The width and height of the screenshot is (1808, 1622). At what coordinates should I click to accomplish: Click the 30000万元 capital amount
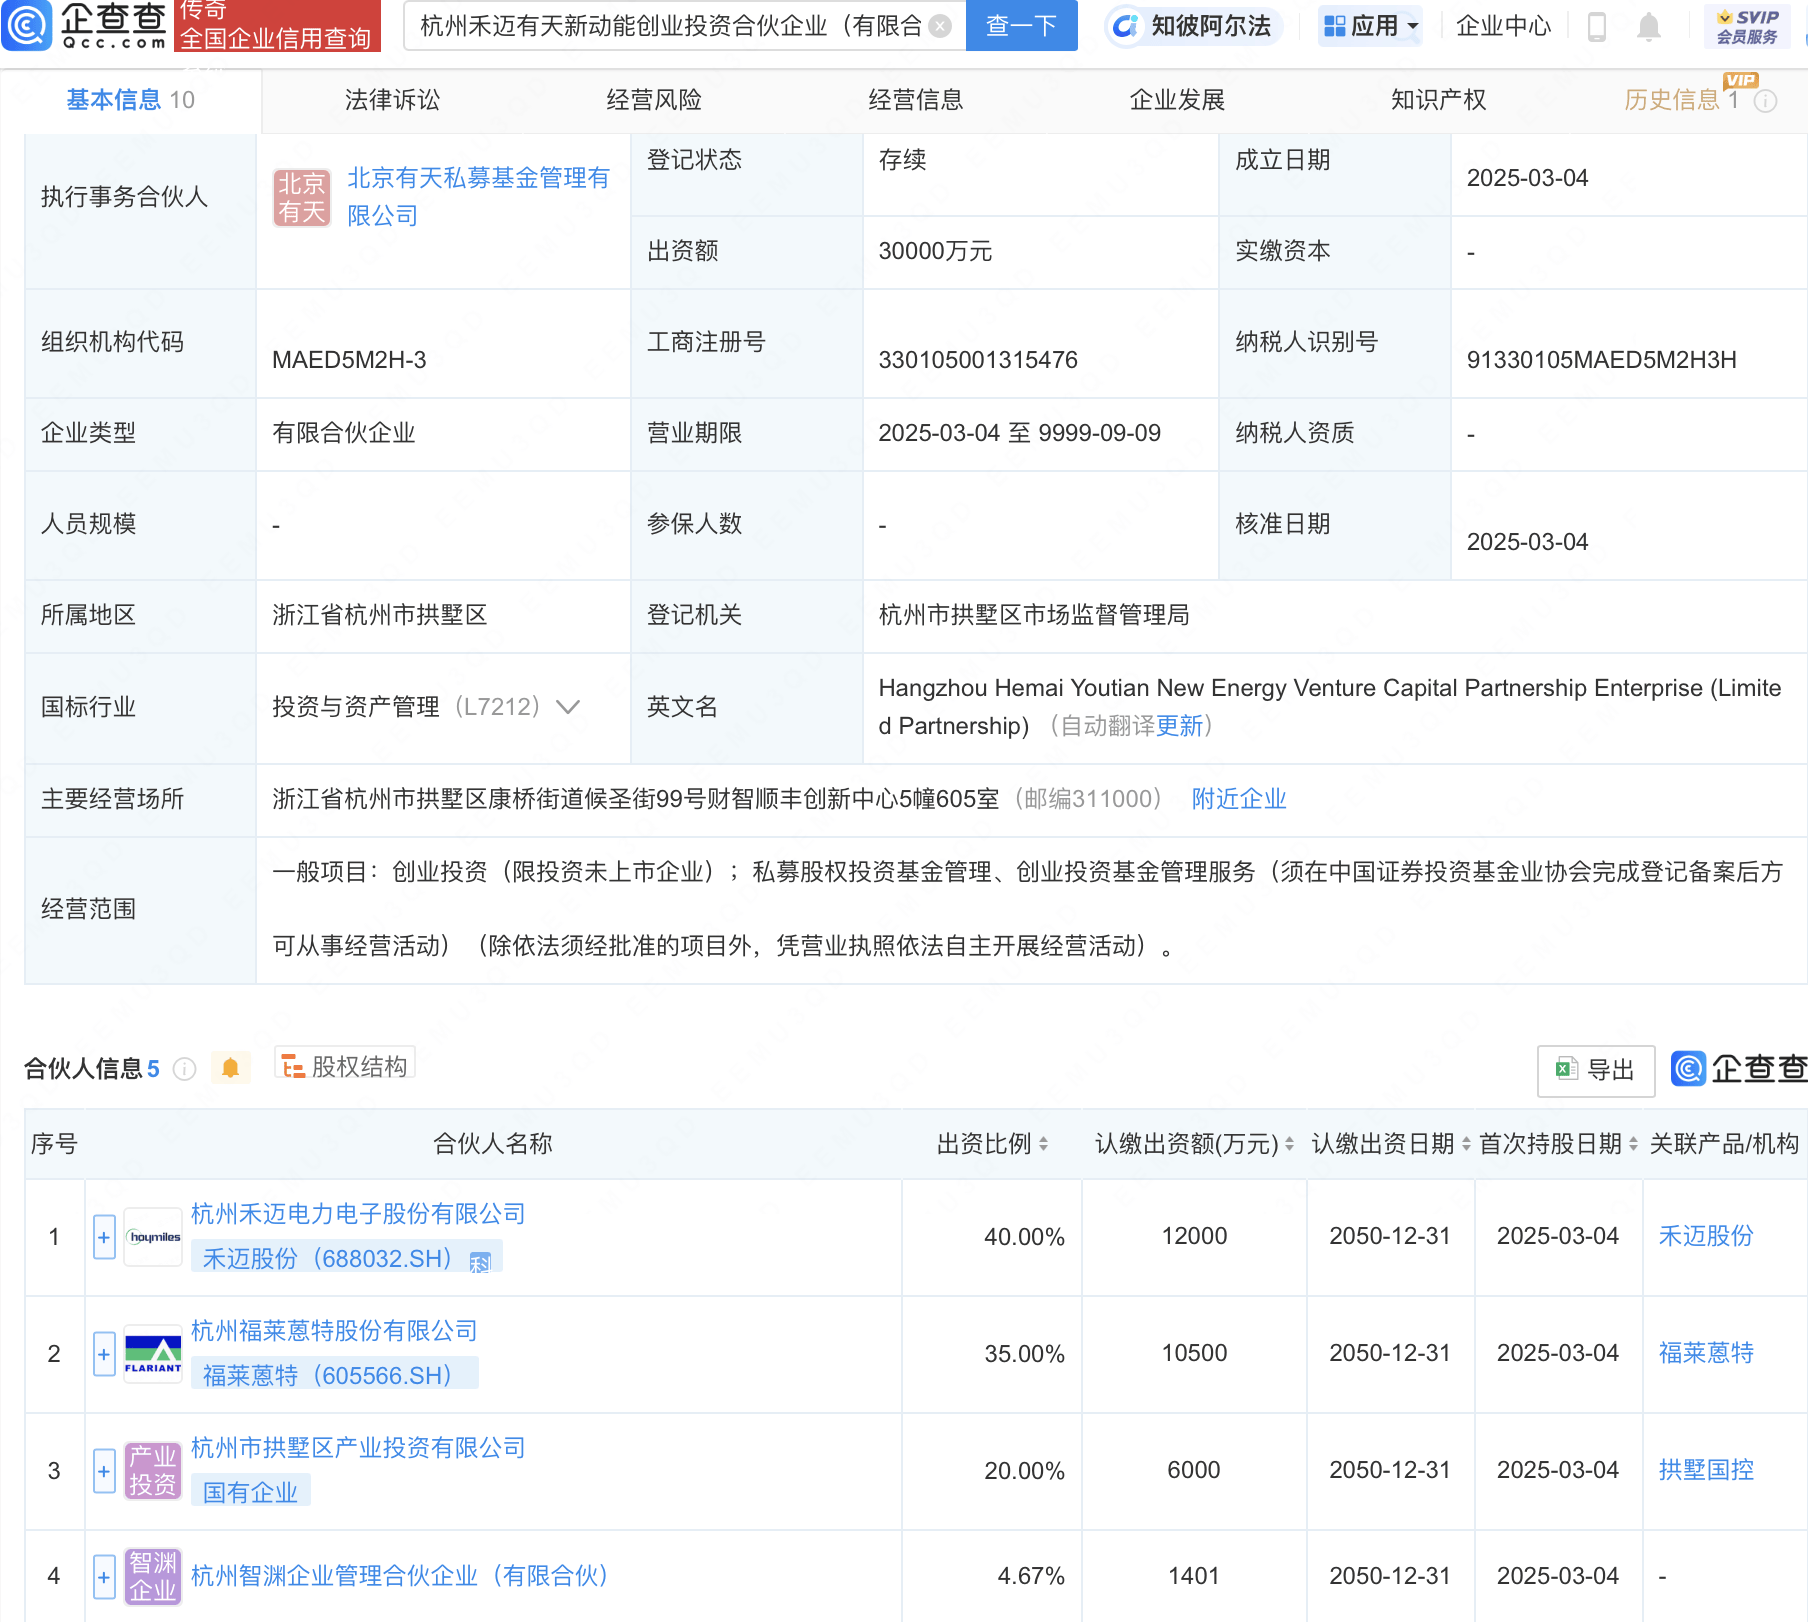[x=935, y=251]
